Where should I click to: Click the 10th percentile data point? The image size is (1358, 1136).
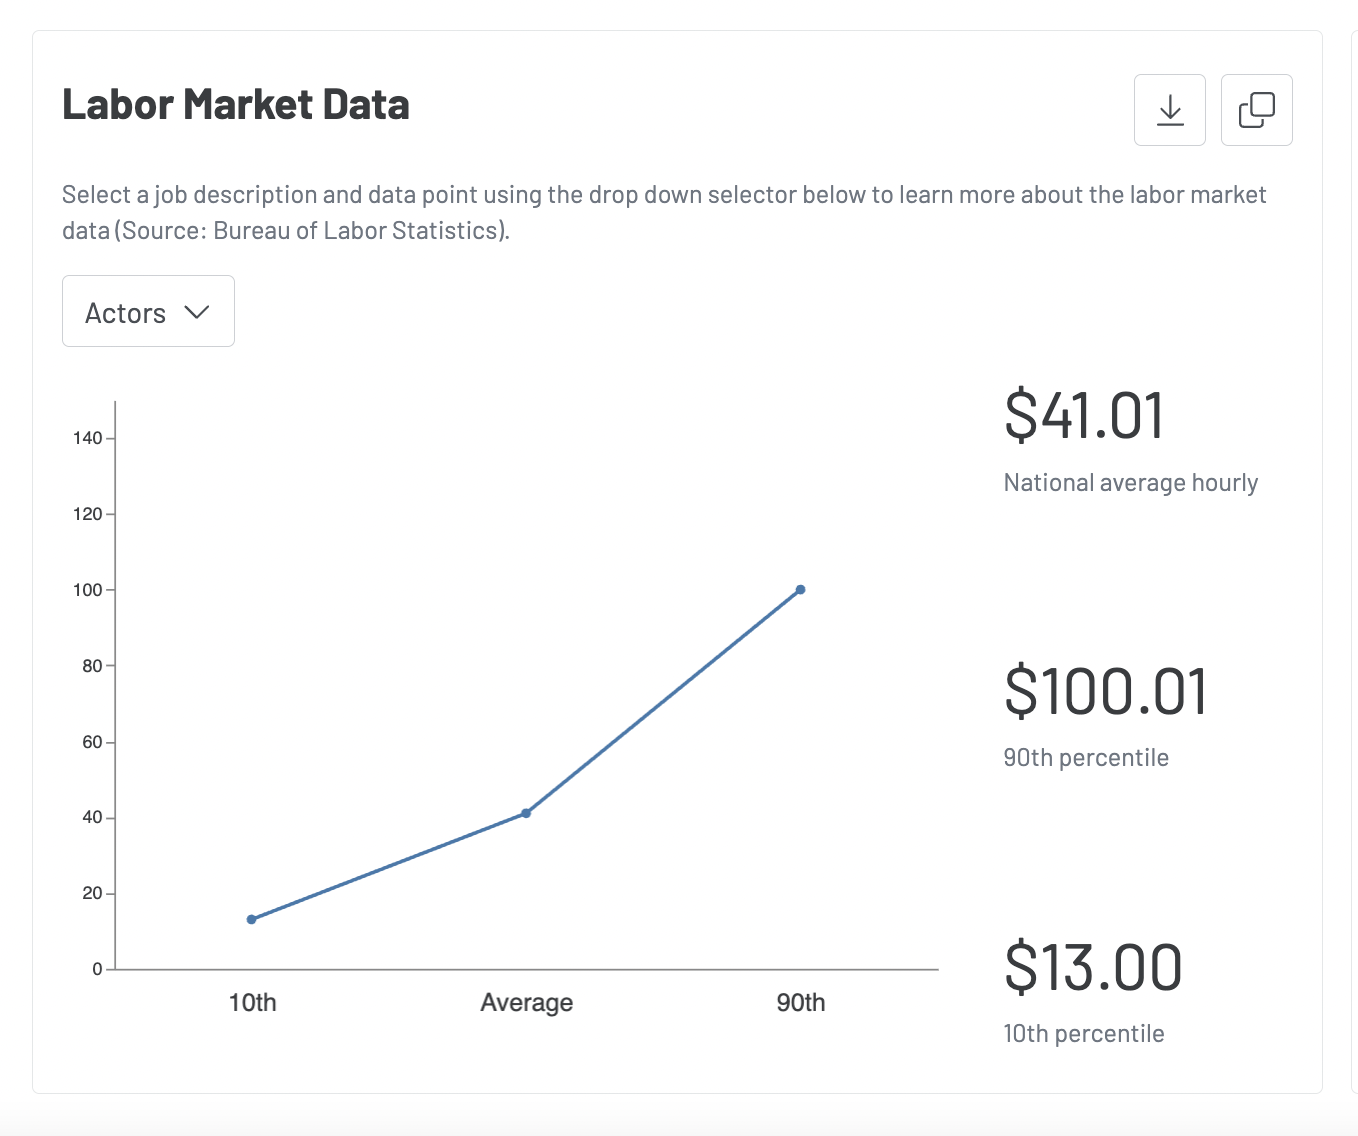252,919
